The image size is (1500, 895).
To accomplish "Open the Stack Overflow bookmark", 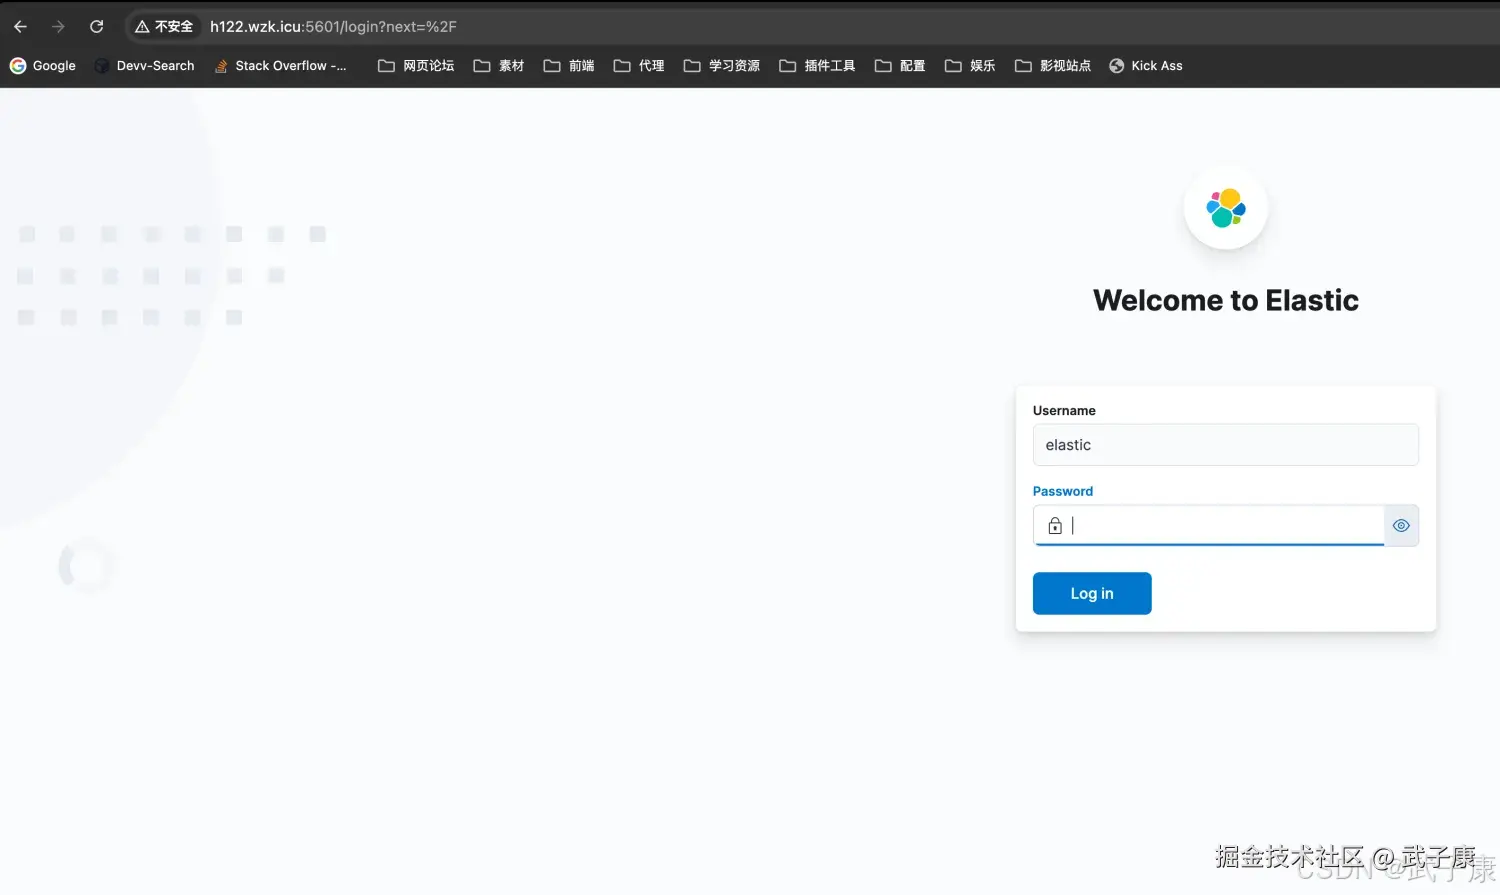I will click(x=280, y=66).
